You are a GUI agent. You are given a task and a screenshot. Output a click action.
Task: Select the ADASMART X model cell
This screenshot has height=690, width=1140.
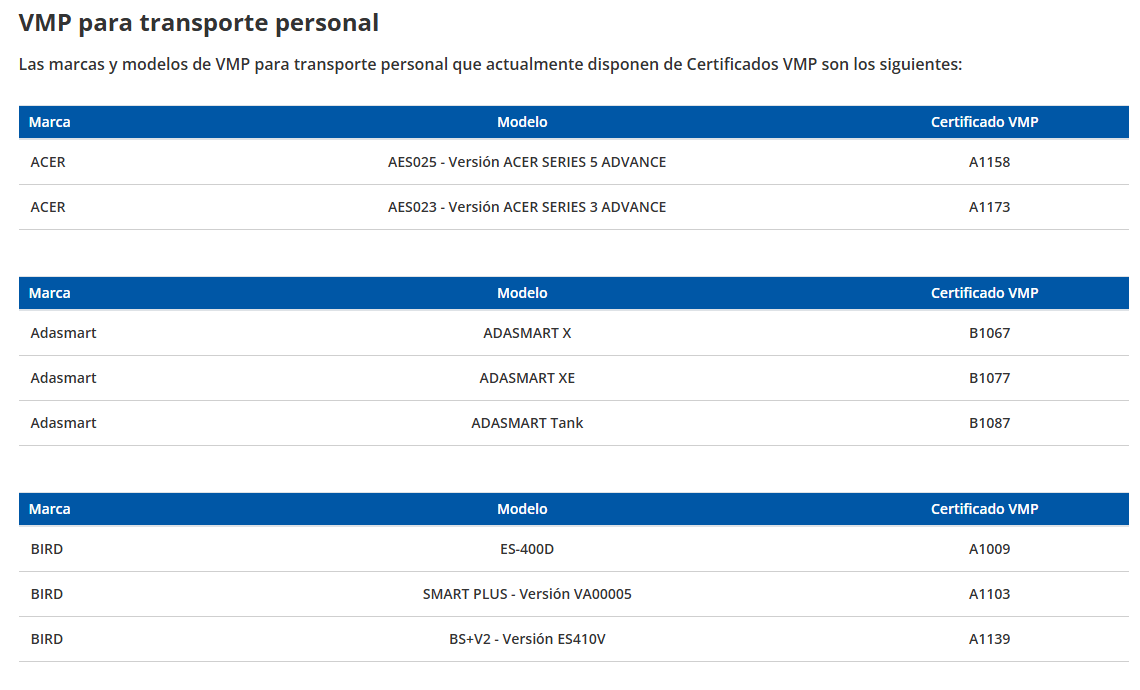[527, 333]
